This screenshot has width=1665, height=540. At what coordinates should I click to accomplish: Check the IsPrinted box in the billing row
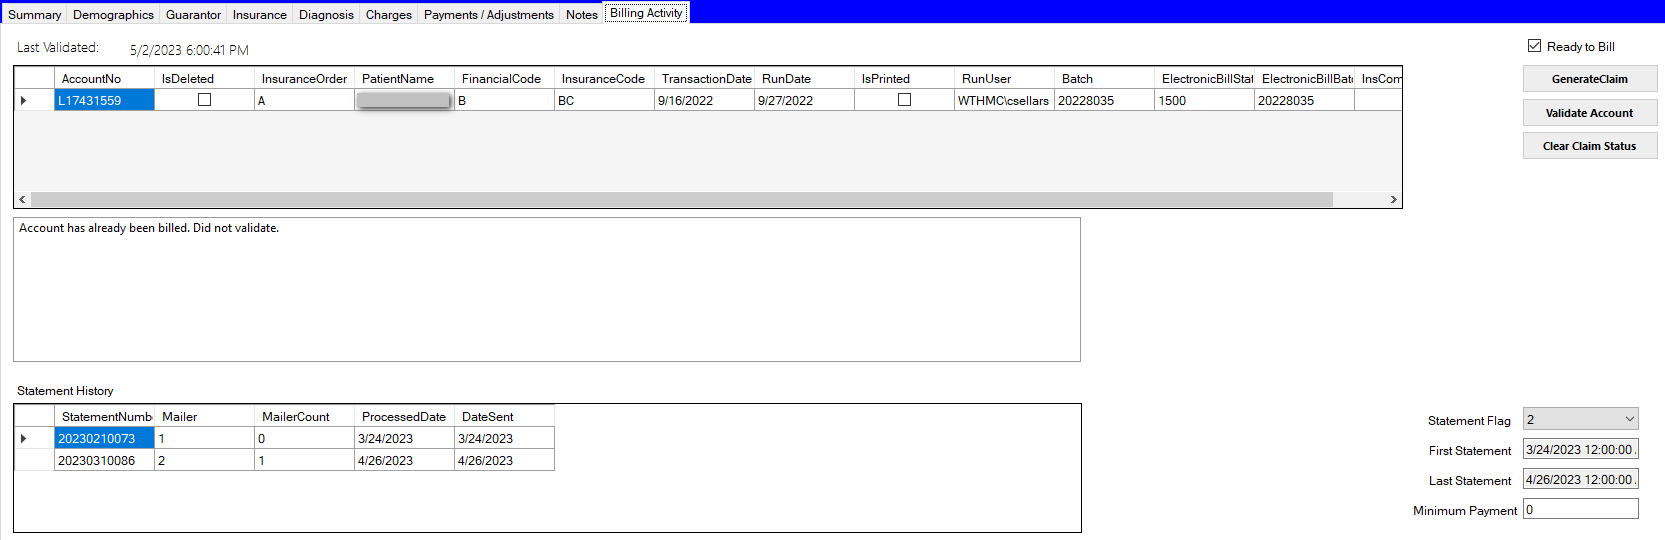904,100
